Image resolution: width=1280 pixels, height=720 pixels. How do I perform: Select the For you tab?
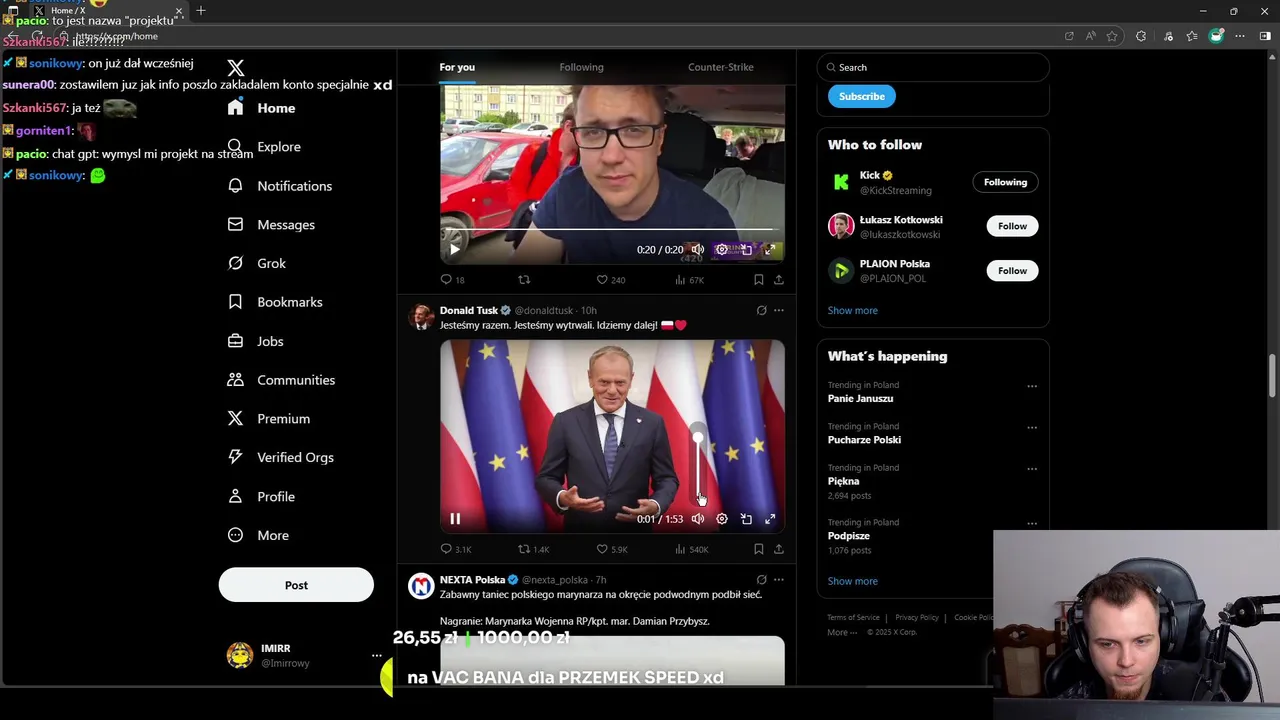[457, 67]
